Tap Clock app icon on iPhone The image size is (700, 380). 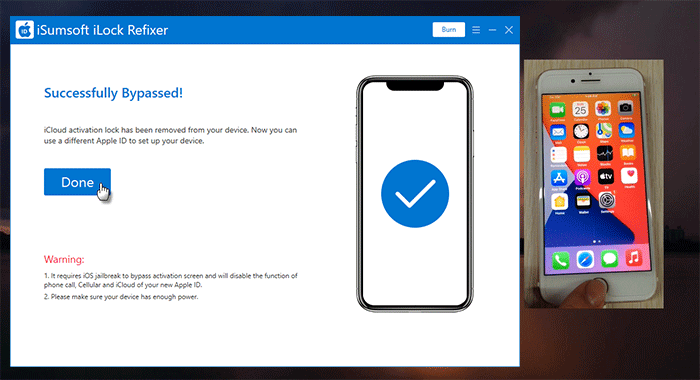click(581, 131)
